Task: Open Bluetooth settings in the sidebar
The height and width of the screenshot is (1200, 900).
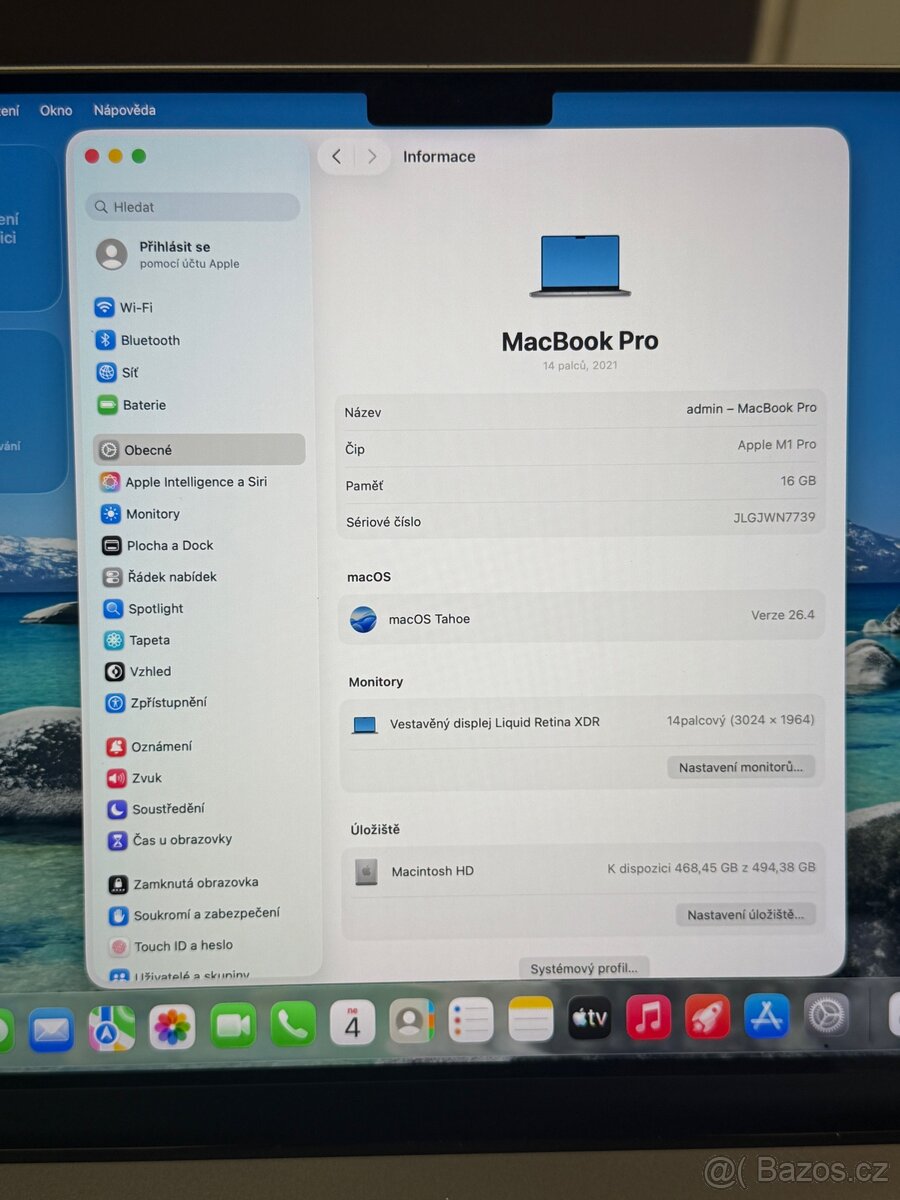Action: (x=138, y=340)
